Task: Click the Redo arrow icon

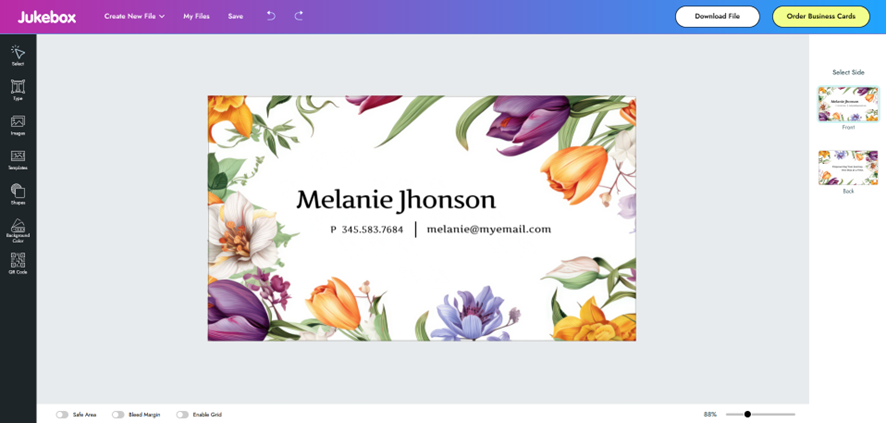Action: [x=299, y=16]
